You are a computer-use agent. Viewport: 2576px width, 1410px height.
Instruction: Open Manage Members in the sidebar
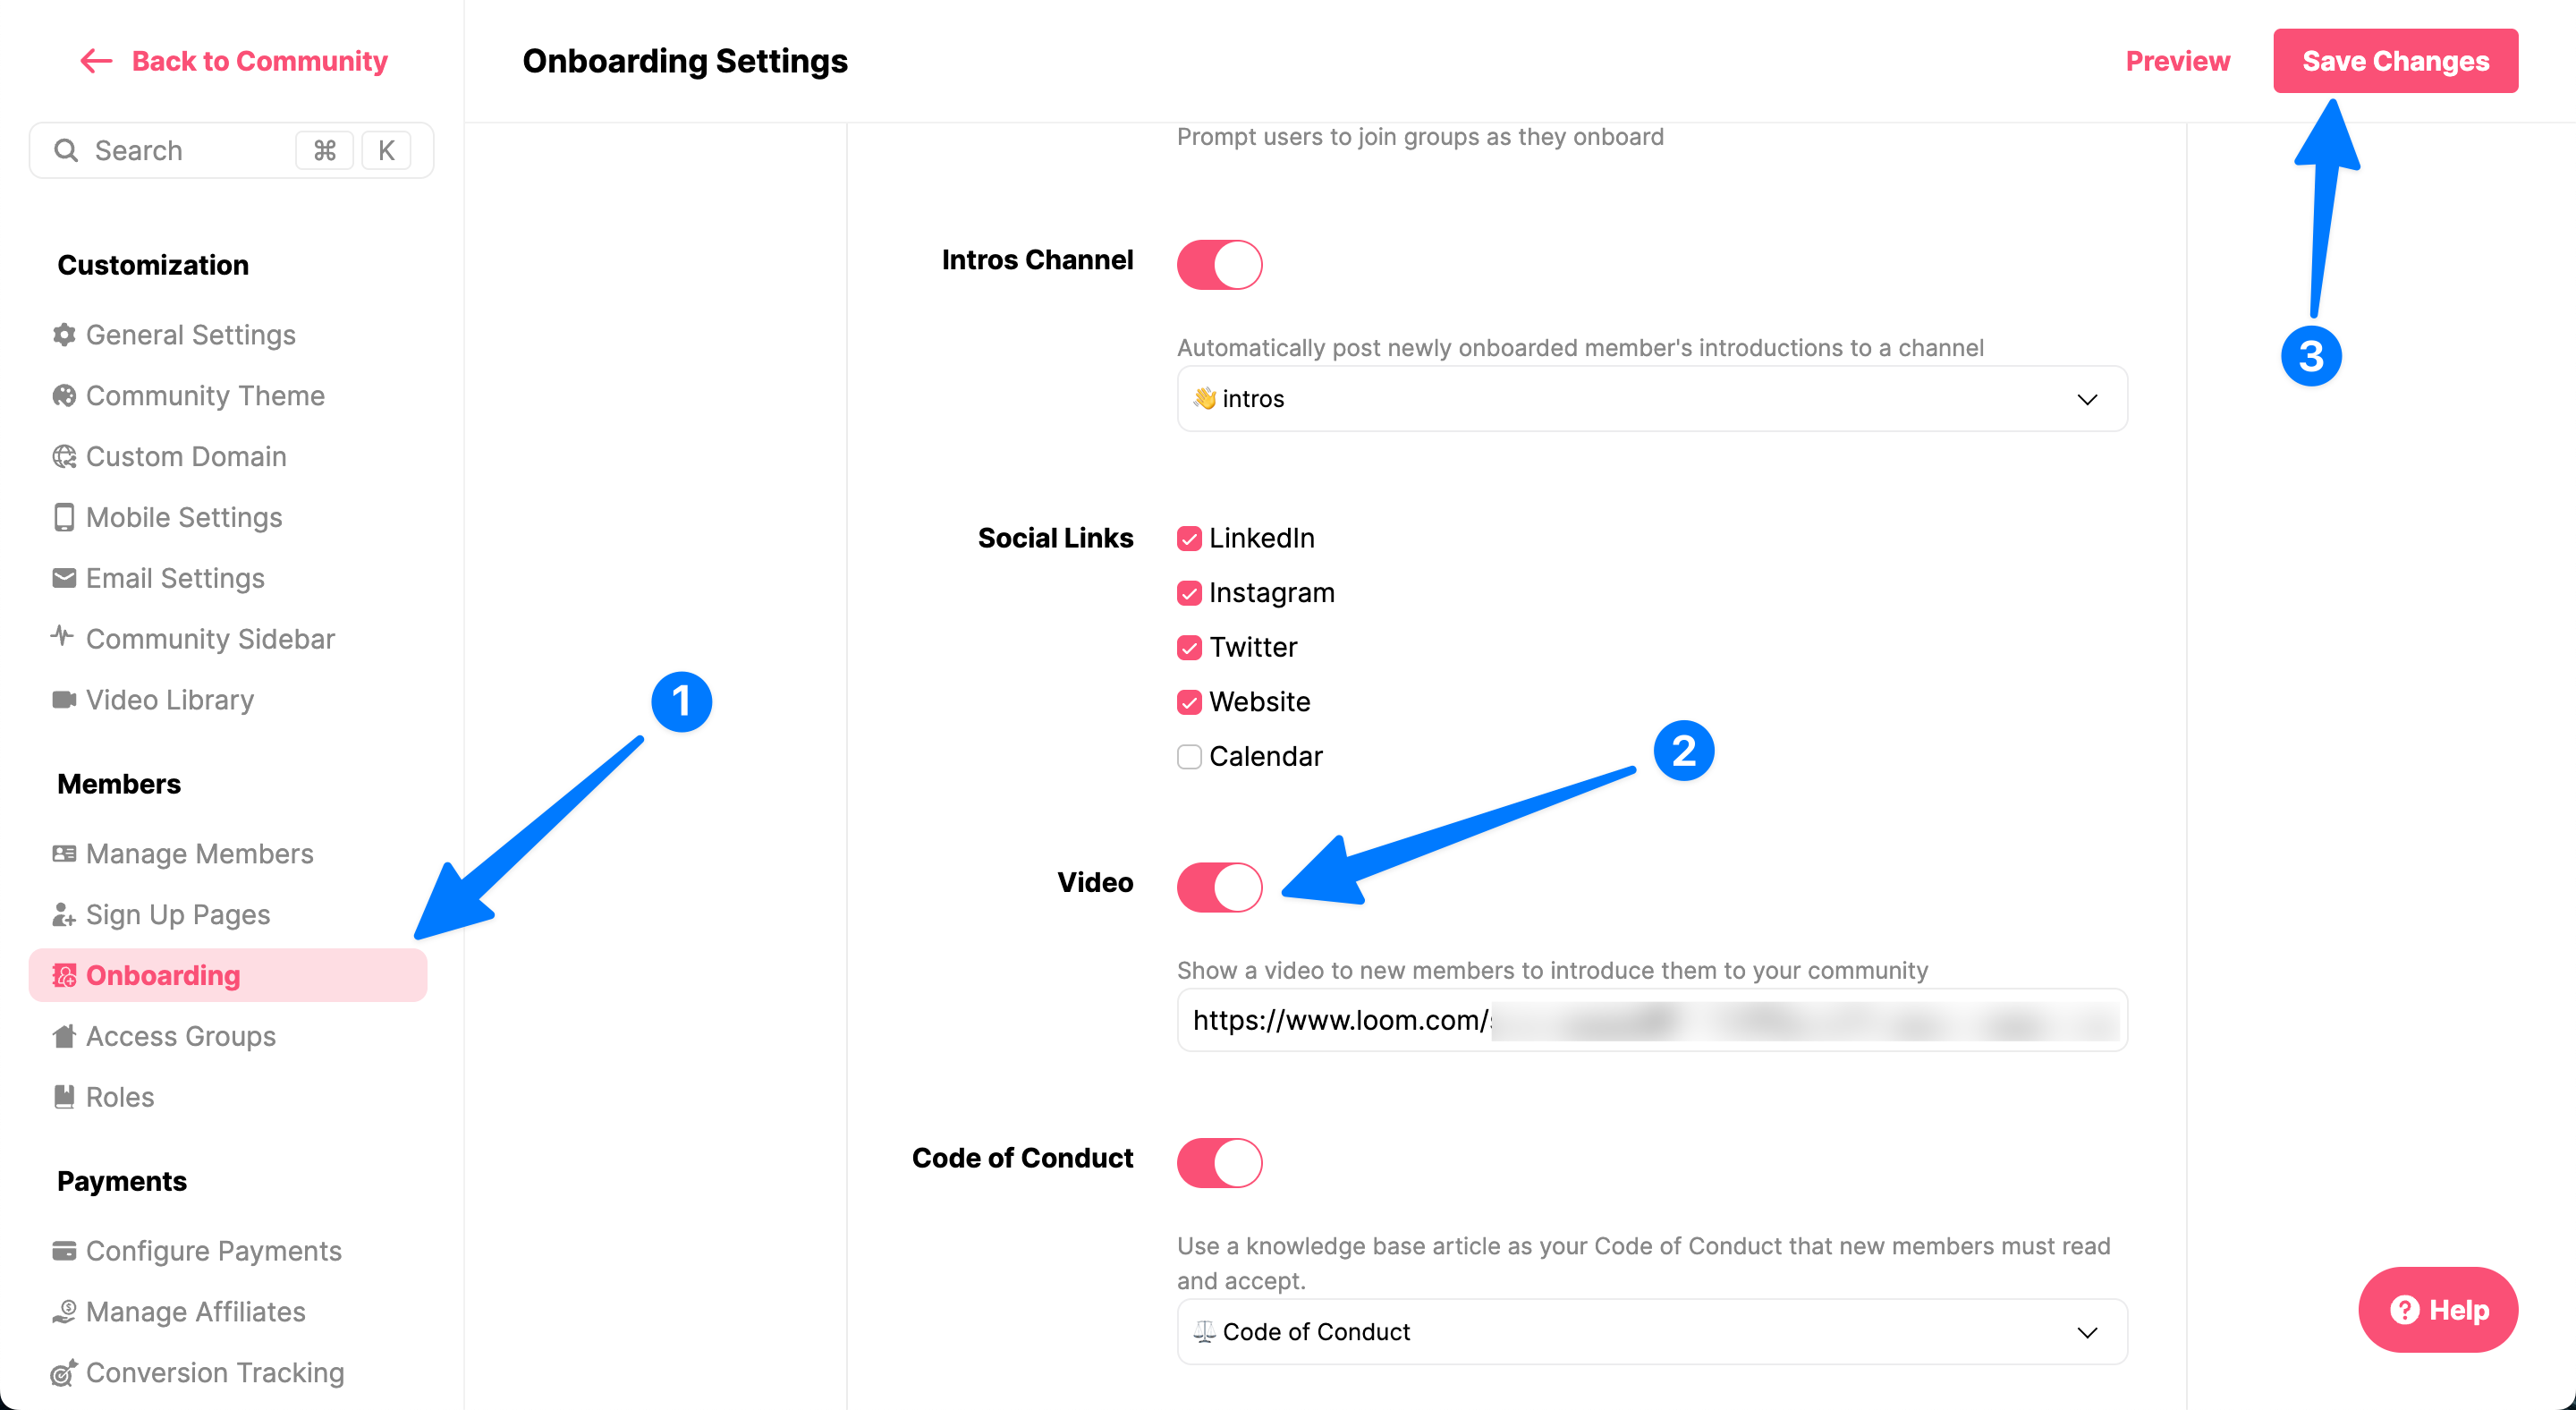click(x=199, y=854)
